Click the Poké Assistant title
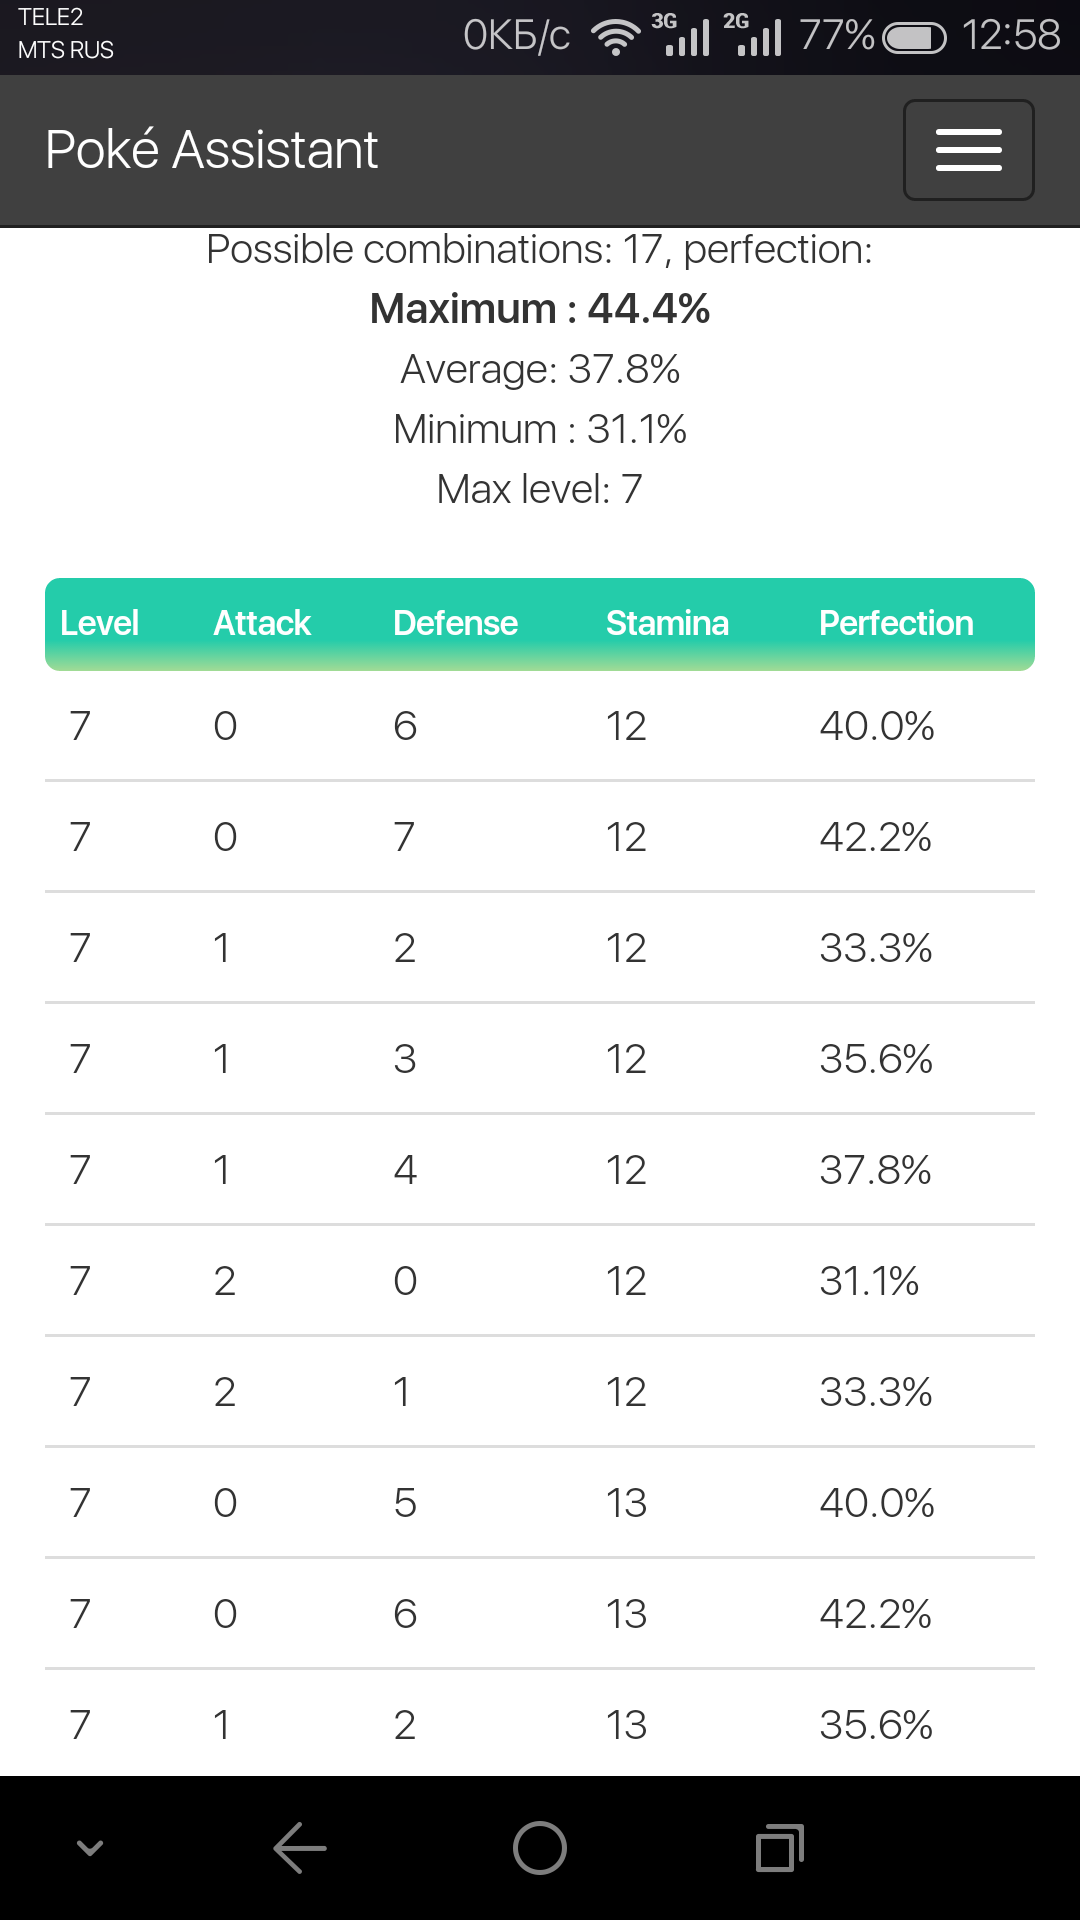The height and width of the screenshot is (1920, 1080). (x=212, y=150)
